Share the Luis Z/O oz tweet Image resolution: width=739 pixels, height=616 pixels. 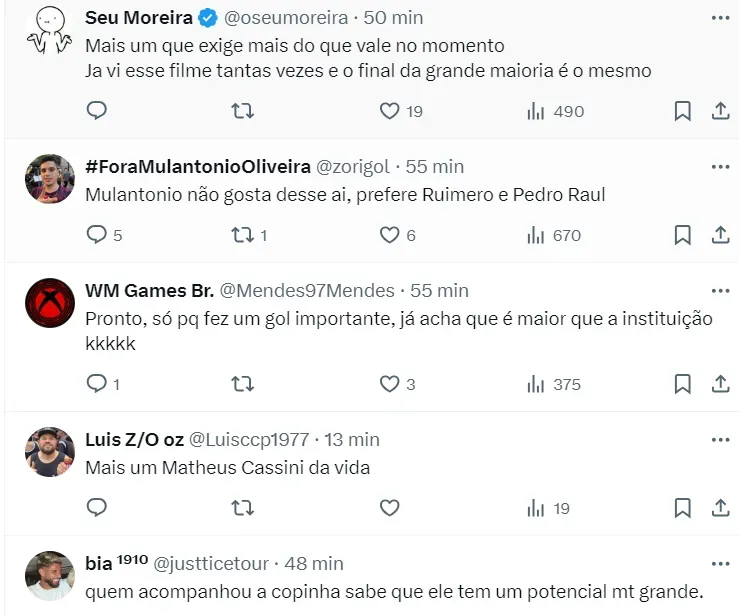(720, 508)
